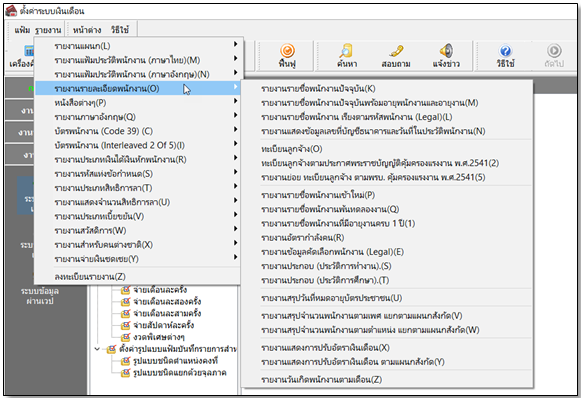This screenshot has height=398, width=581.
Task: Choose รายงานรายชื่อพนักงานเข้าใหม่(P)
Action: (387, 195)
